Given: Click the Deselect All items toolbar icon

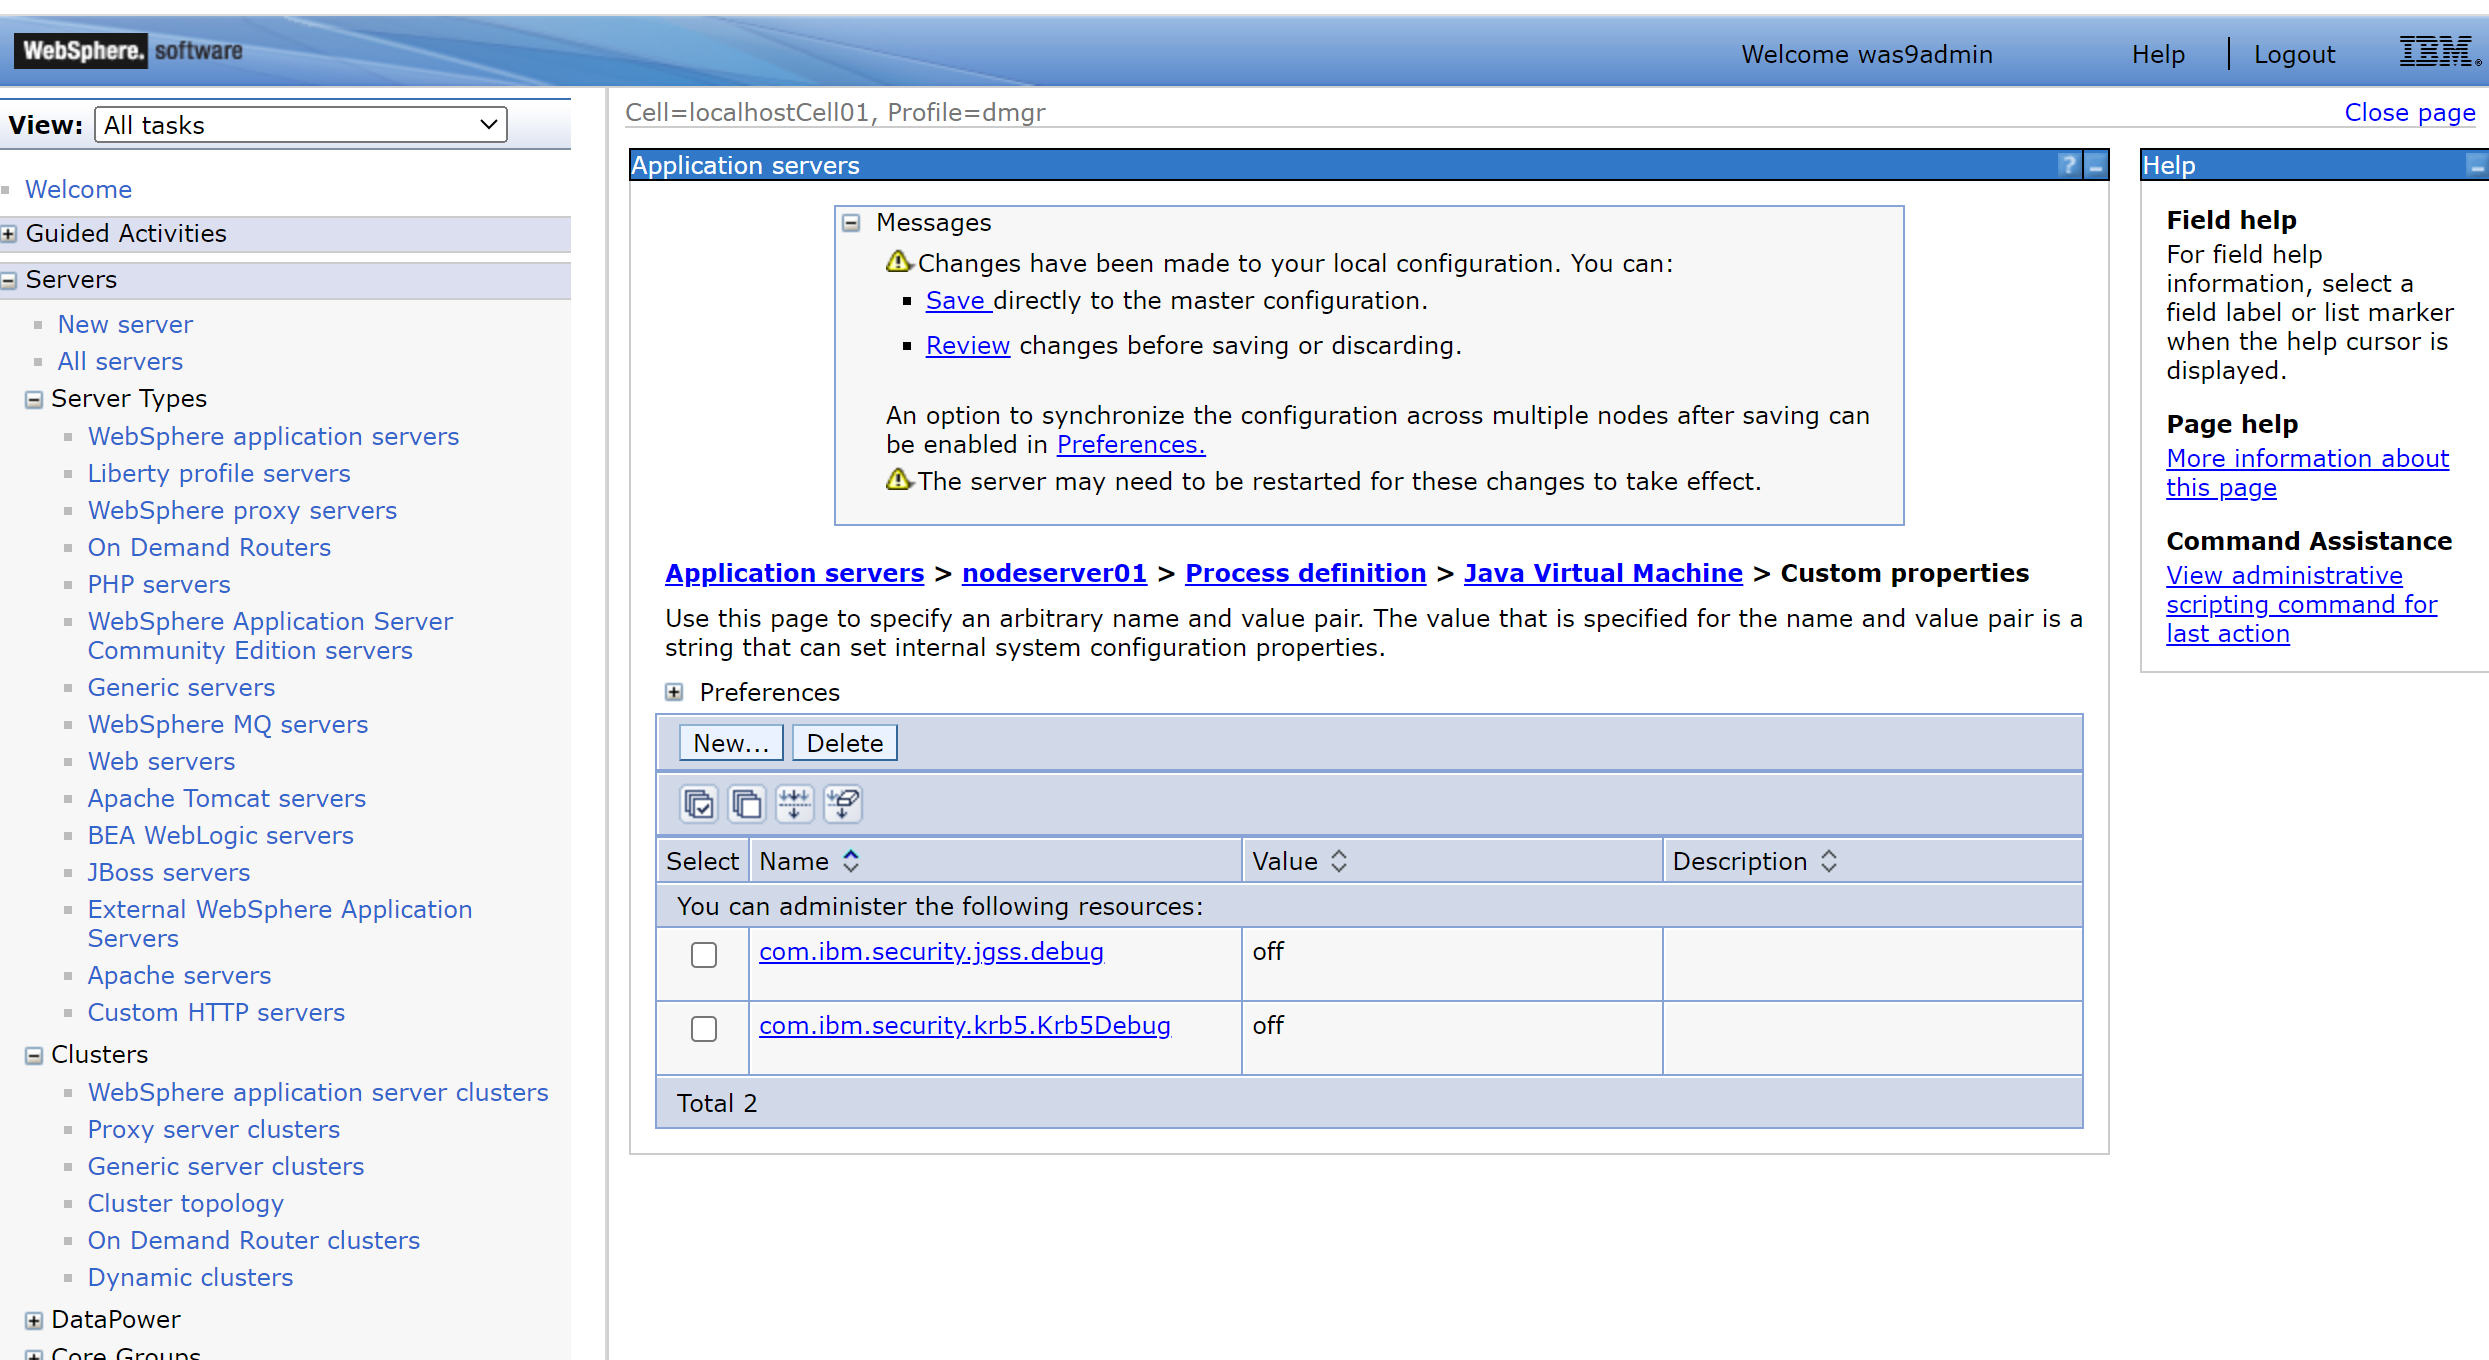Looking at the screenshot, I should pyautogui.click(x=746, y=803).
